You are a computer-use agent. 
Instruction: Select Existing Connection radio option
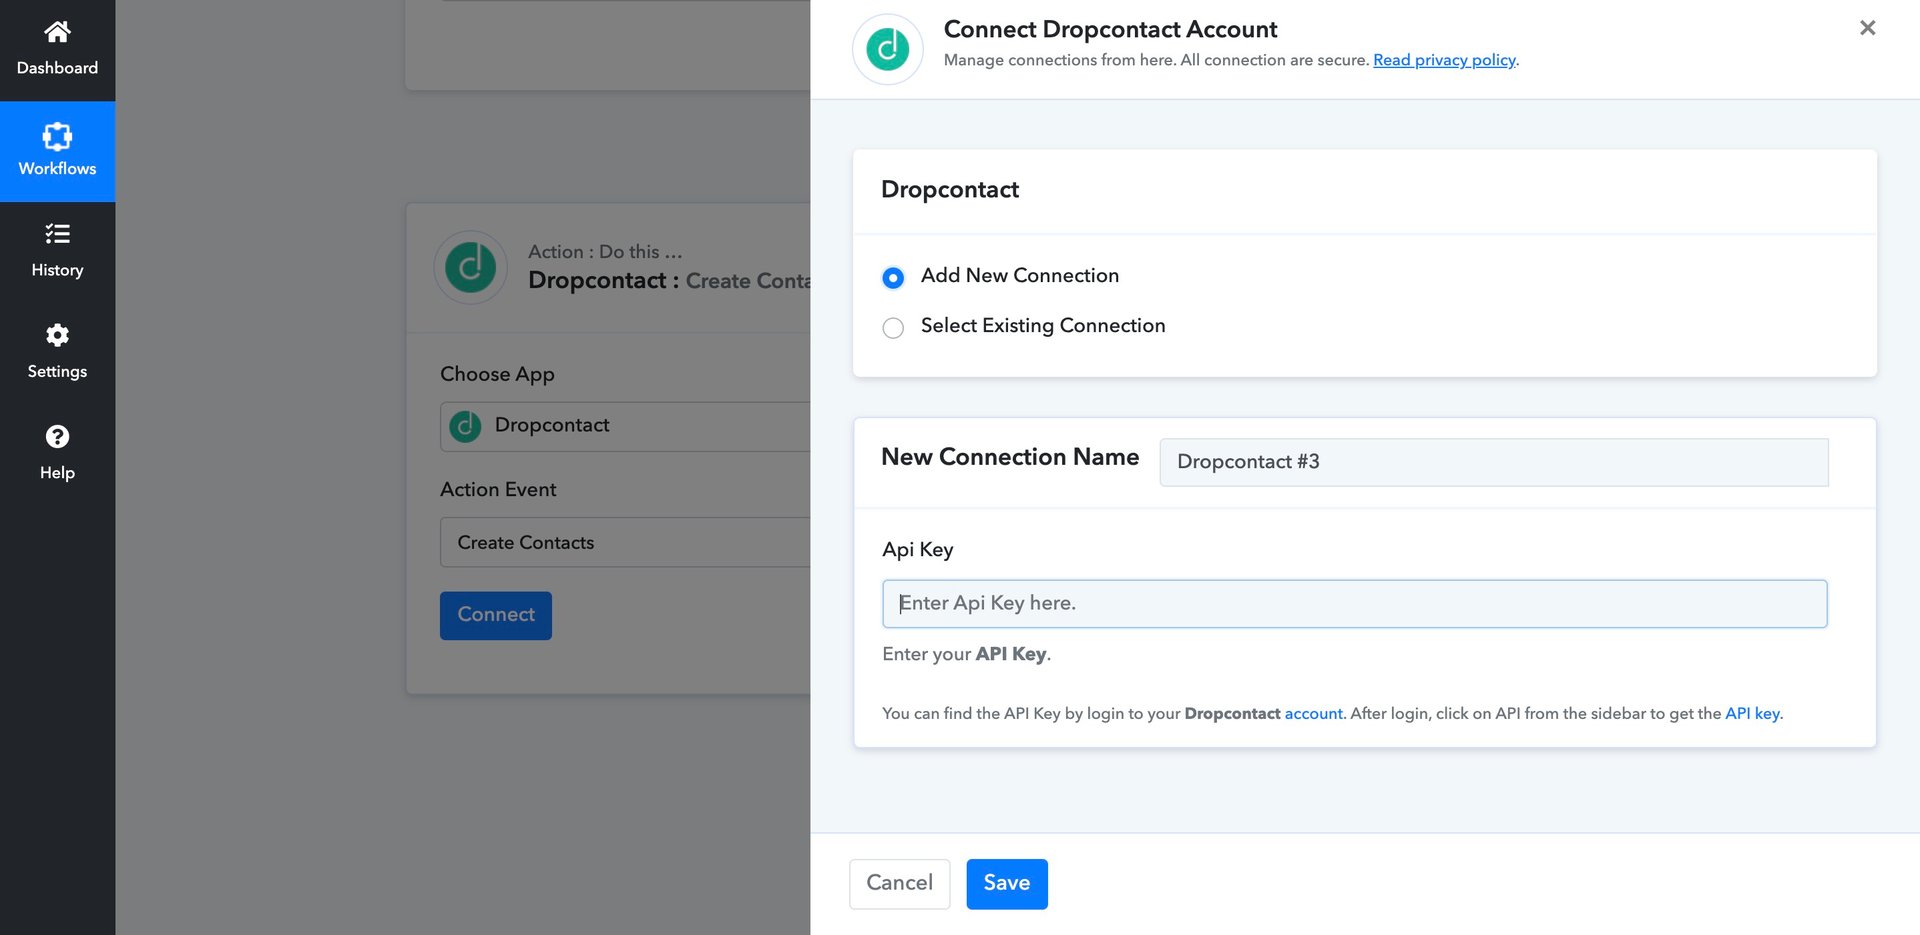[x=893, y=328]
